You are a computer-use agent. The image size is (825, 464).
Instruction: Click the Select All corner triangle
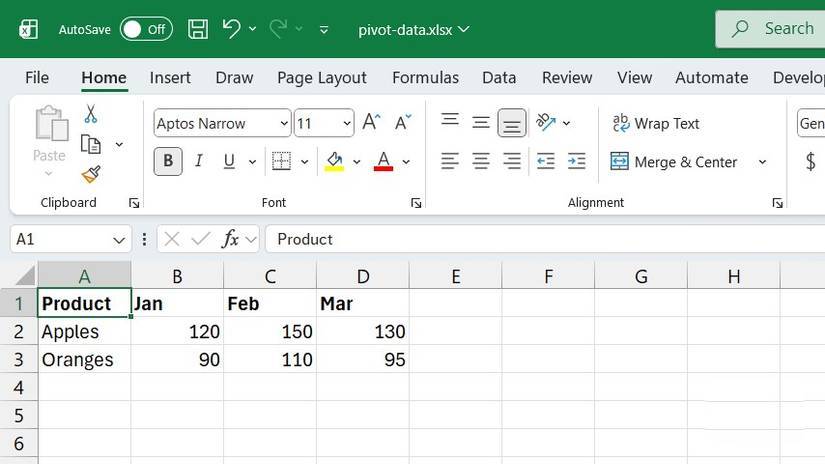[x=25, y=275]
